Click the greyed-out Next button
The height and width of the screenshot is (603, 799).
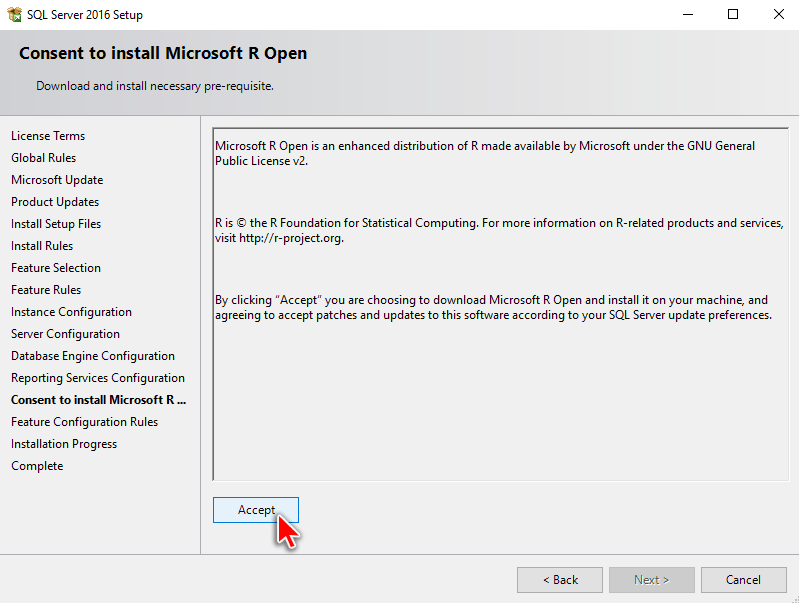click(x=651, y=580)
